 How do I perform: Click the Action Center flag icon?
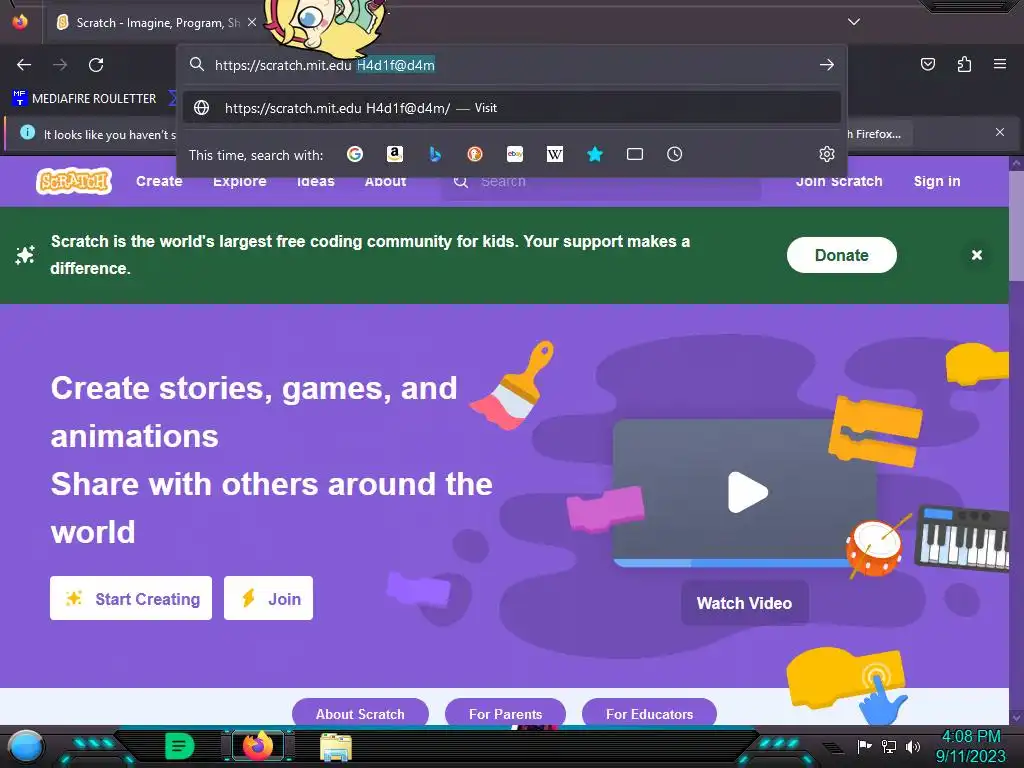click(x=865, y=746)
